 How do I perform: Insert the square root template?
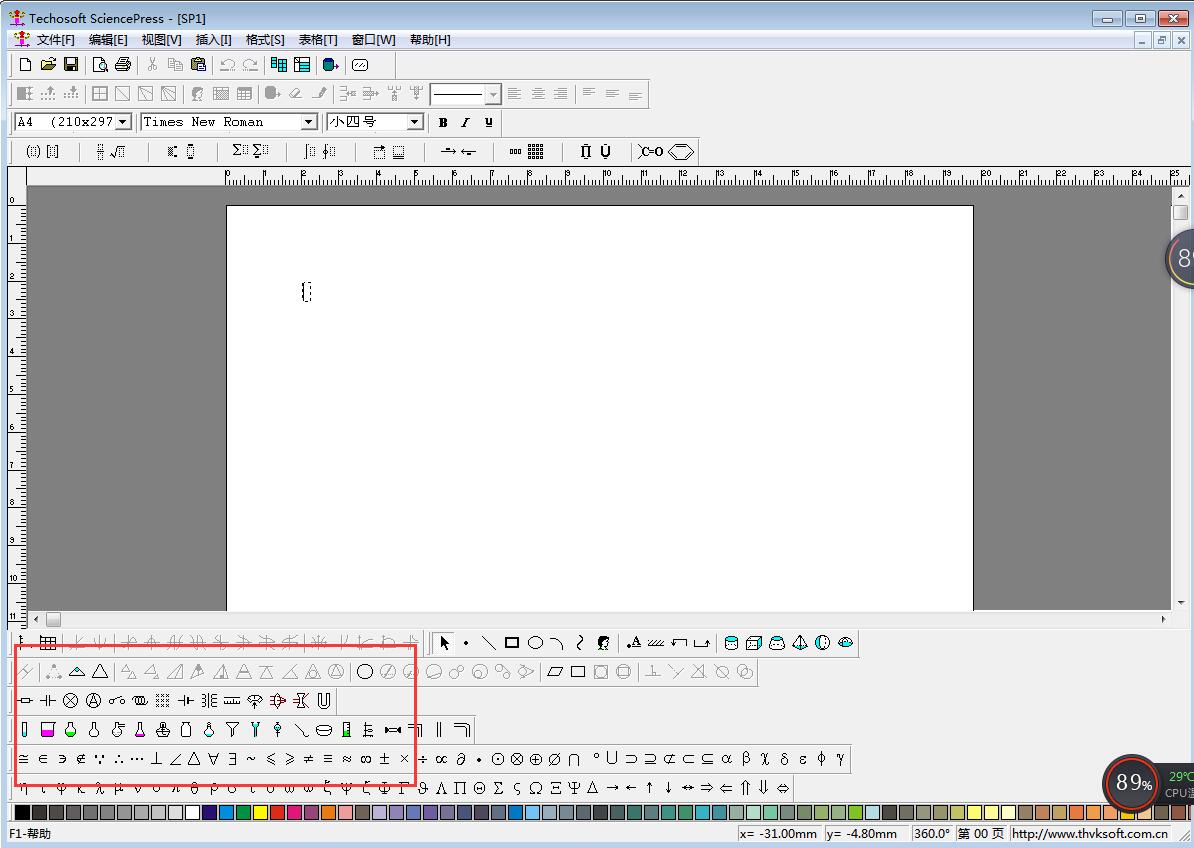pyautogui.click(x=117, y=152)
